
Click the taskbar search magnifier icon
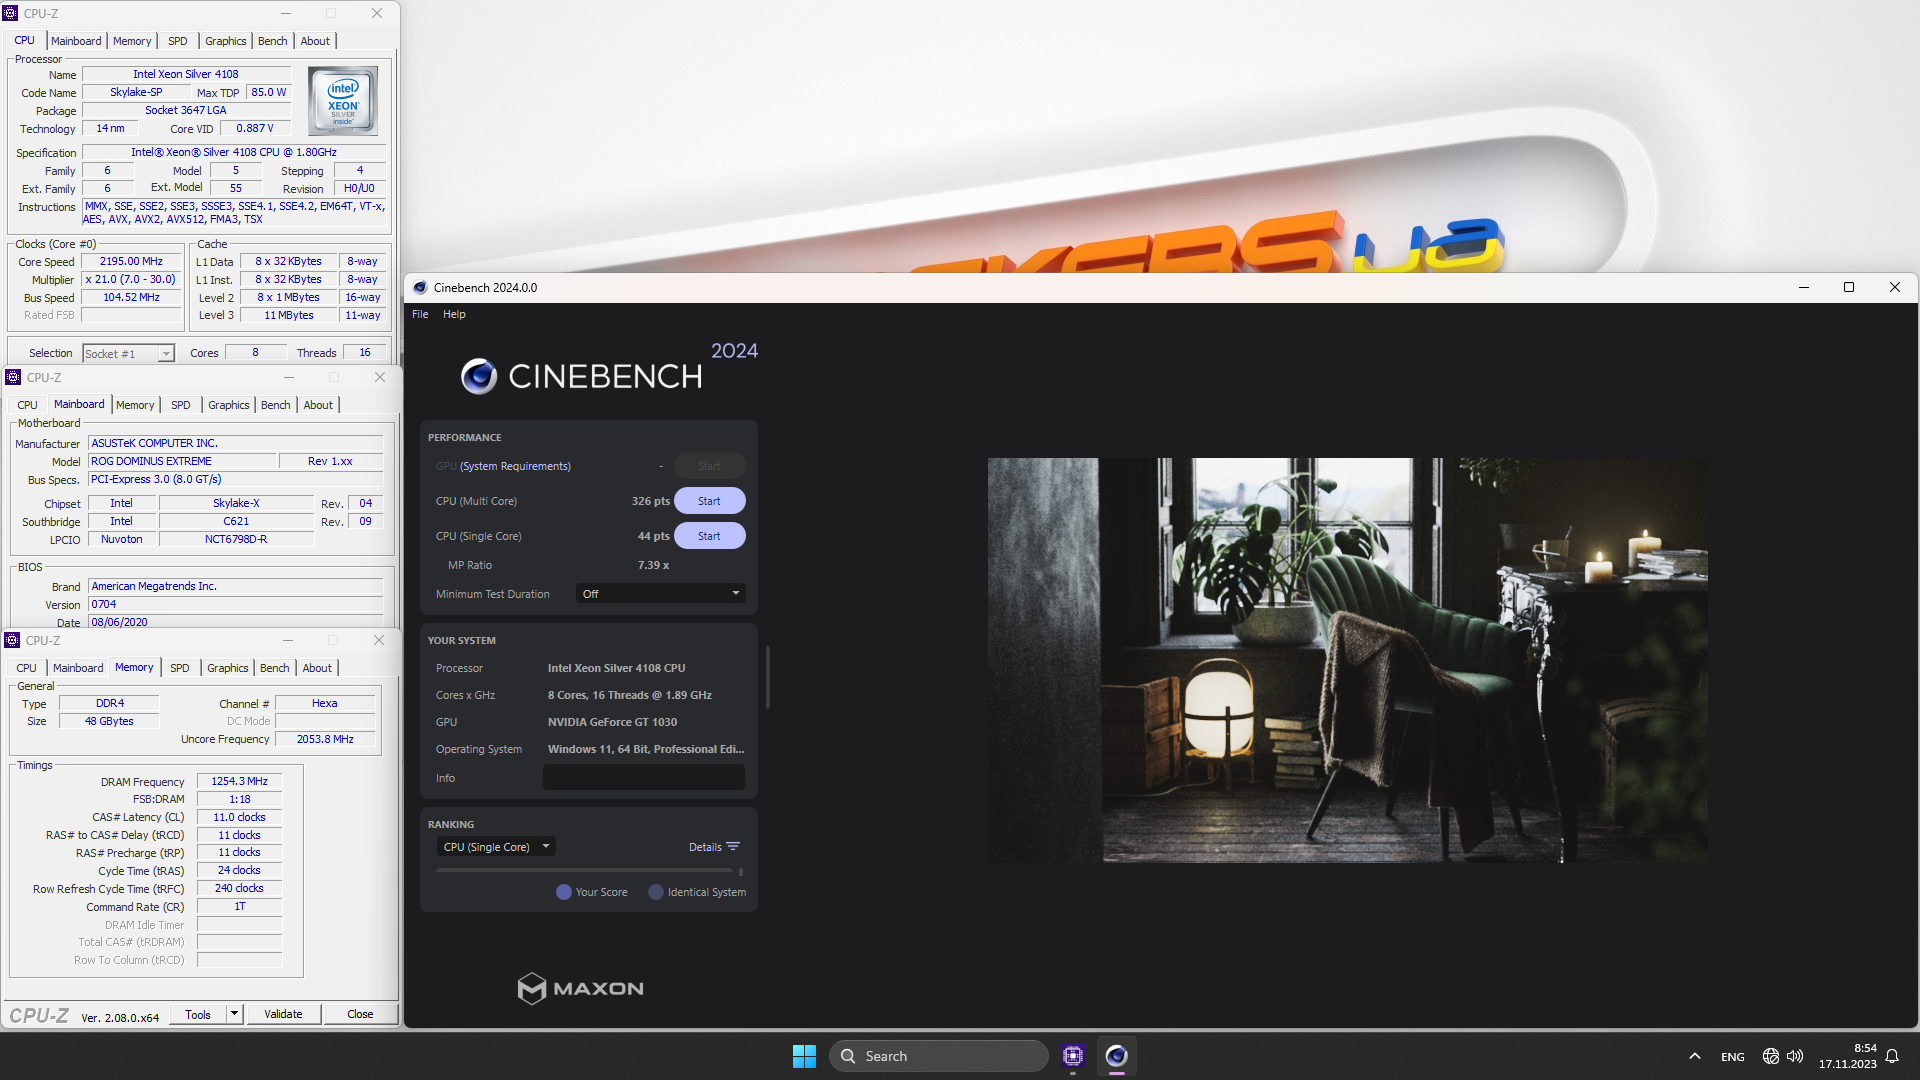[x=848, y=1056]
